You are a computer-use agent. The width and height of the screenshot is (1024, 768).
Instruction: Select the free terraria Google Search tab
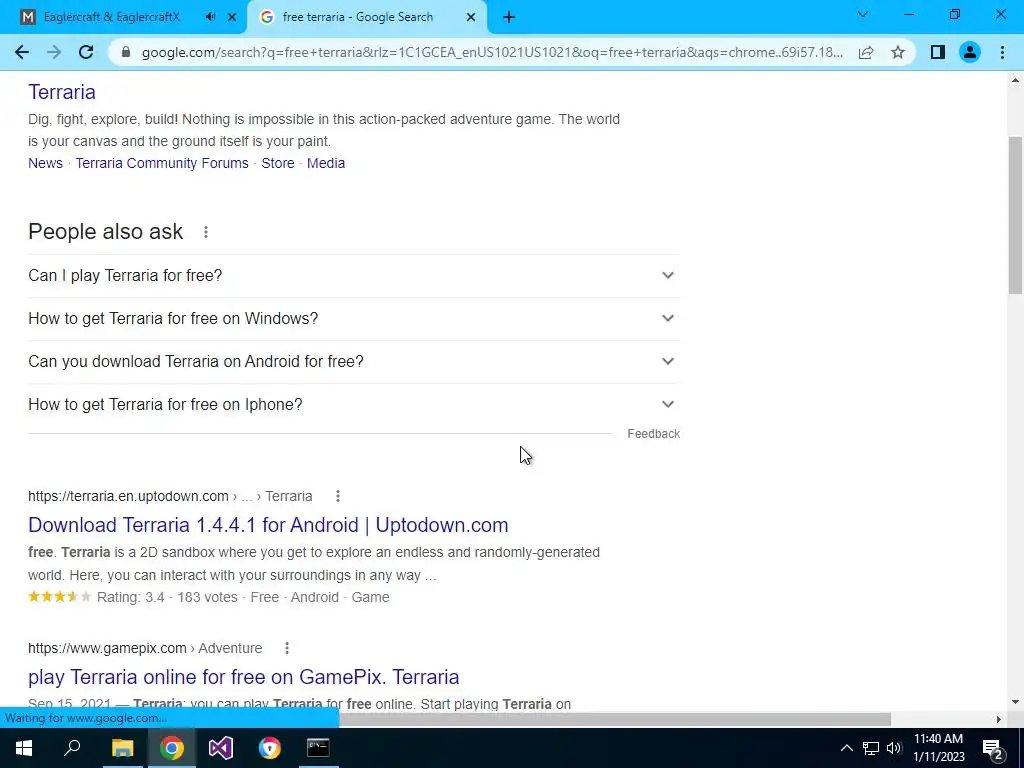(x=366, y=17)
